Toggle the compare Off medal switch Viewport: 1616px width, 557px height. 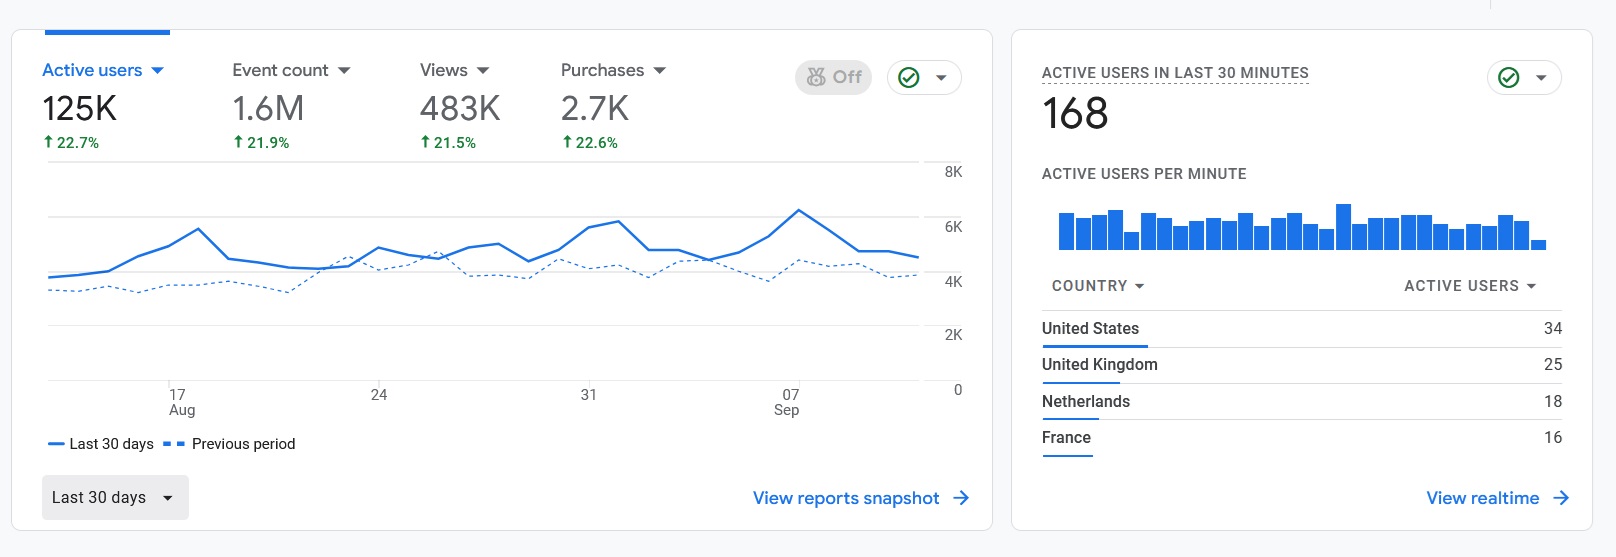click(833, 77)
